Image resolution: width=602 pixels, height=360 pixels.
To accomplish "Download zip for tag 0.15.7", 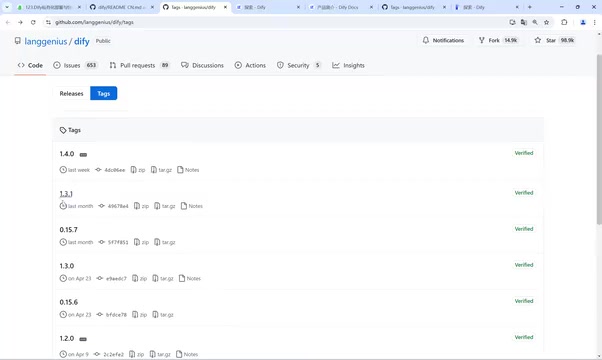I will click(x=141, y=242).
